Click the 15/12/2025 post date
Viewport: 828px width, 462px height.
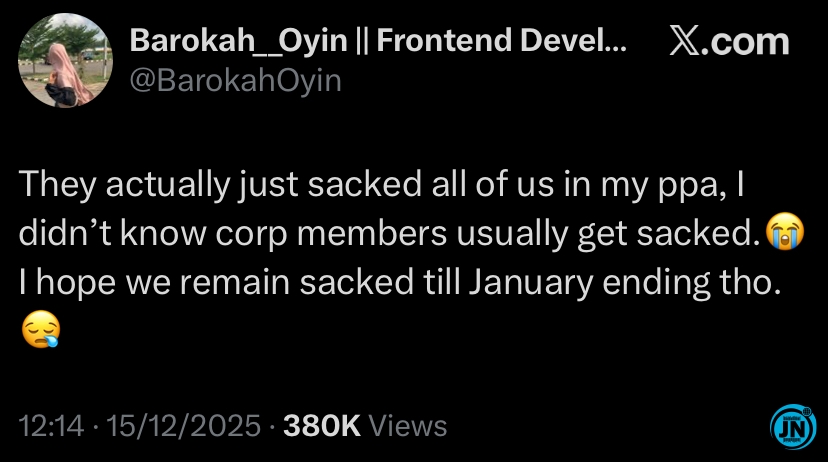[184, 426]
